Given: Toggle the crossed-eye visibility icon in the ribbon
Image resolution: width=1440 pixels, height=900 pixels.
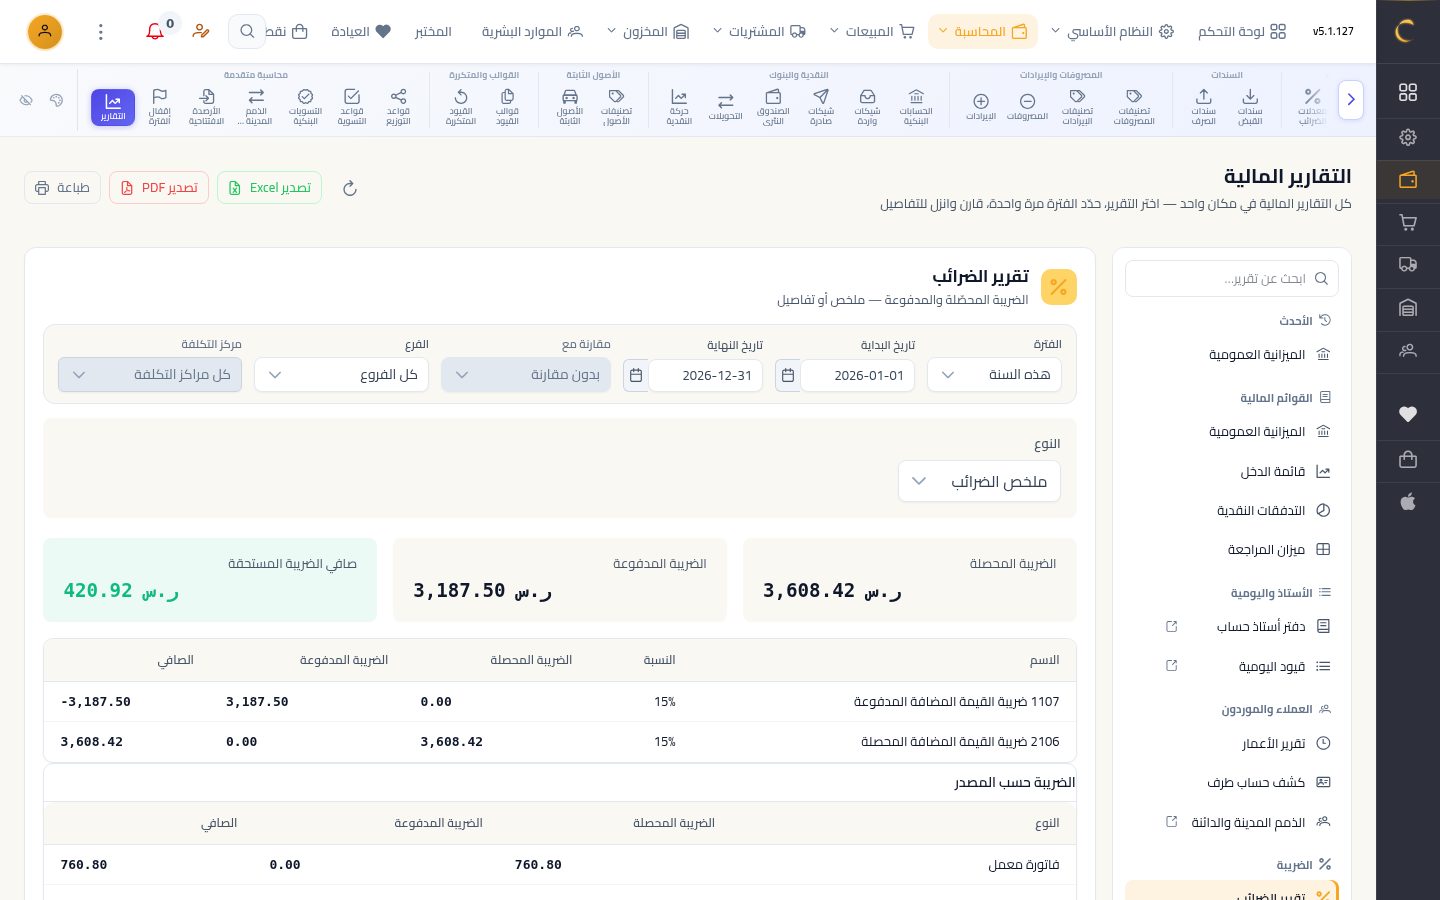Looking at the screenshot, I should (x=27, y=100).
